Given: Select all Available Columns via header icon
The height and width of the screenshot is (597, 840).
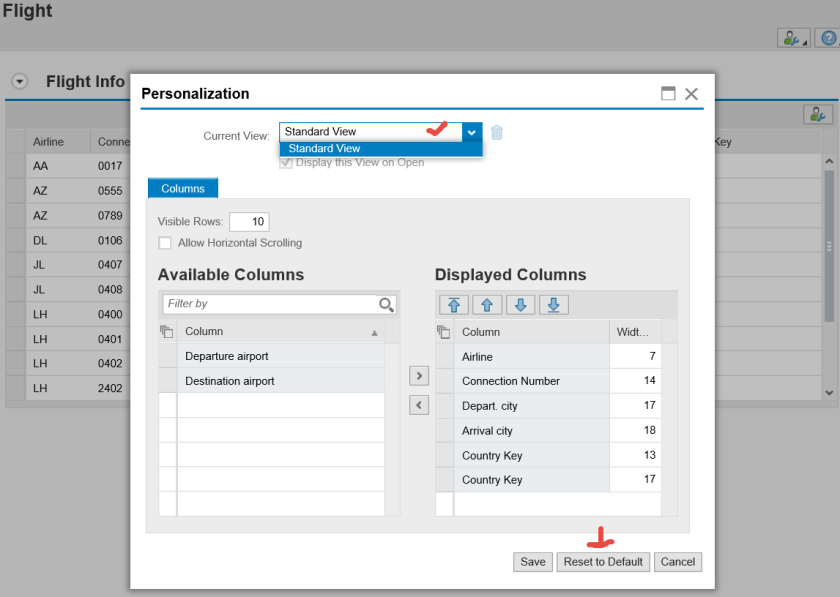Looking at the screenshot, I should (x=167, y=331).
